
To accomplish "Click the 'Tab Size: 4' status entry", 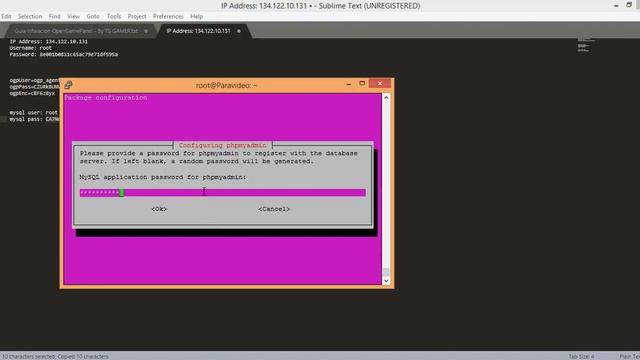I will tap(581, 356).
